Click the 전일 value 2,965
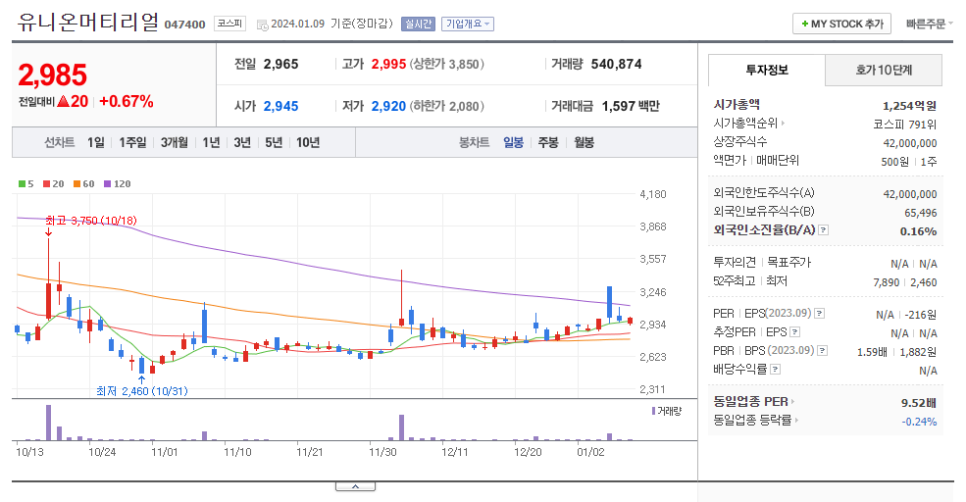Screen dimensions: 966x502 pos(281,64)
